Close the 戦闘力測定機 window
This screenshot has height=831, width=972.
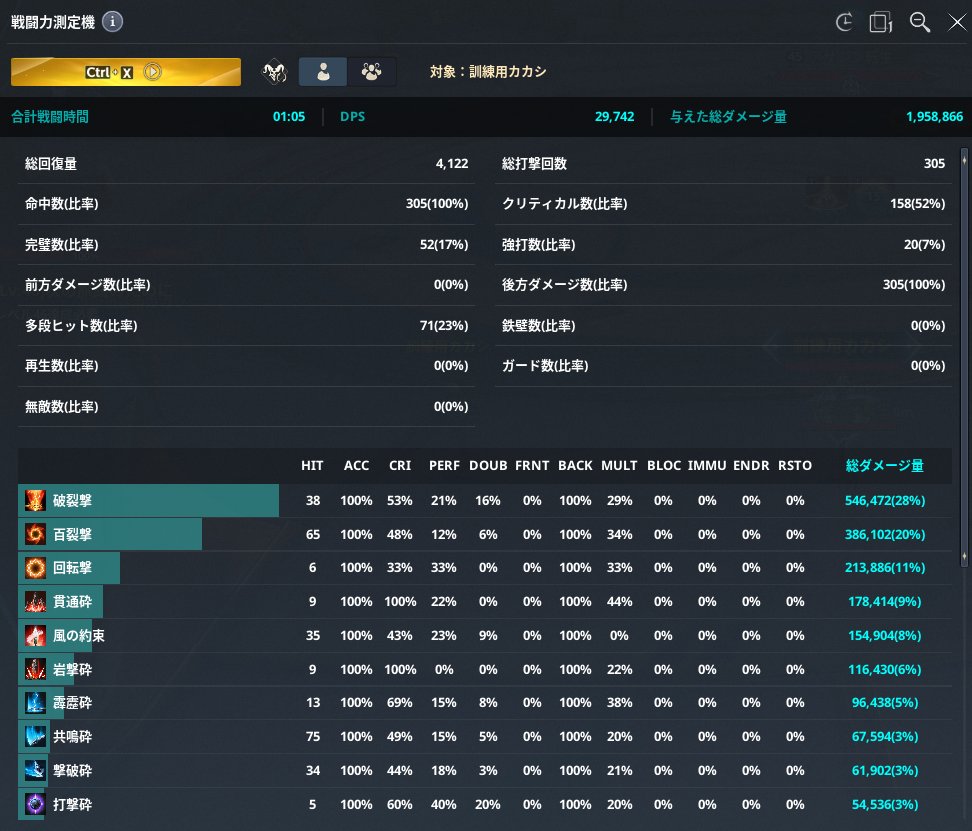coord(957,22)
